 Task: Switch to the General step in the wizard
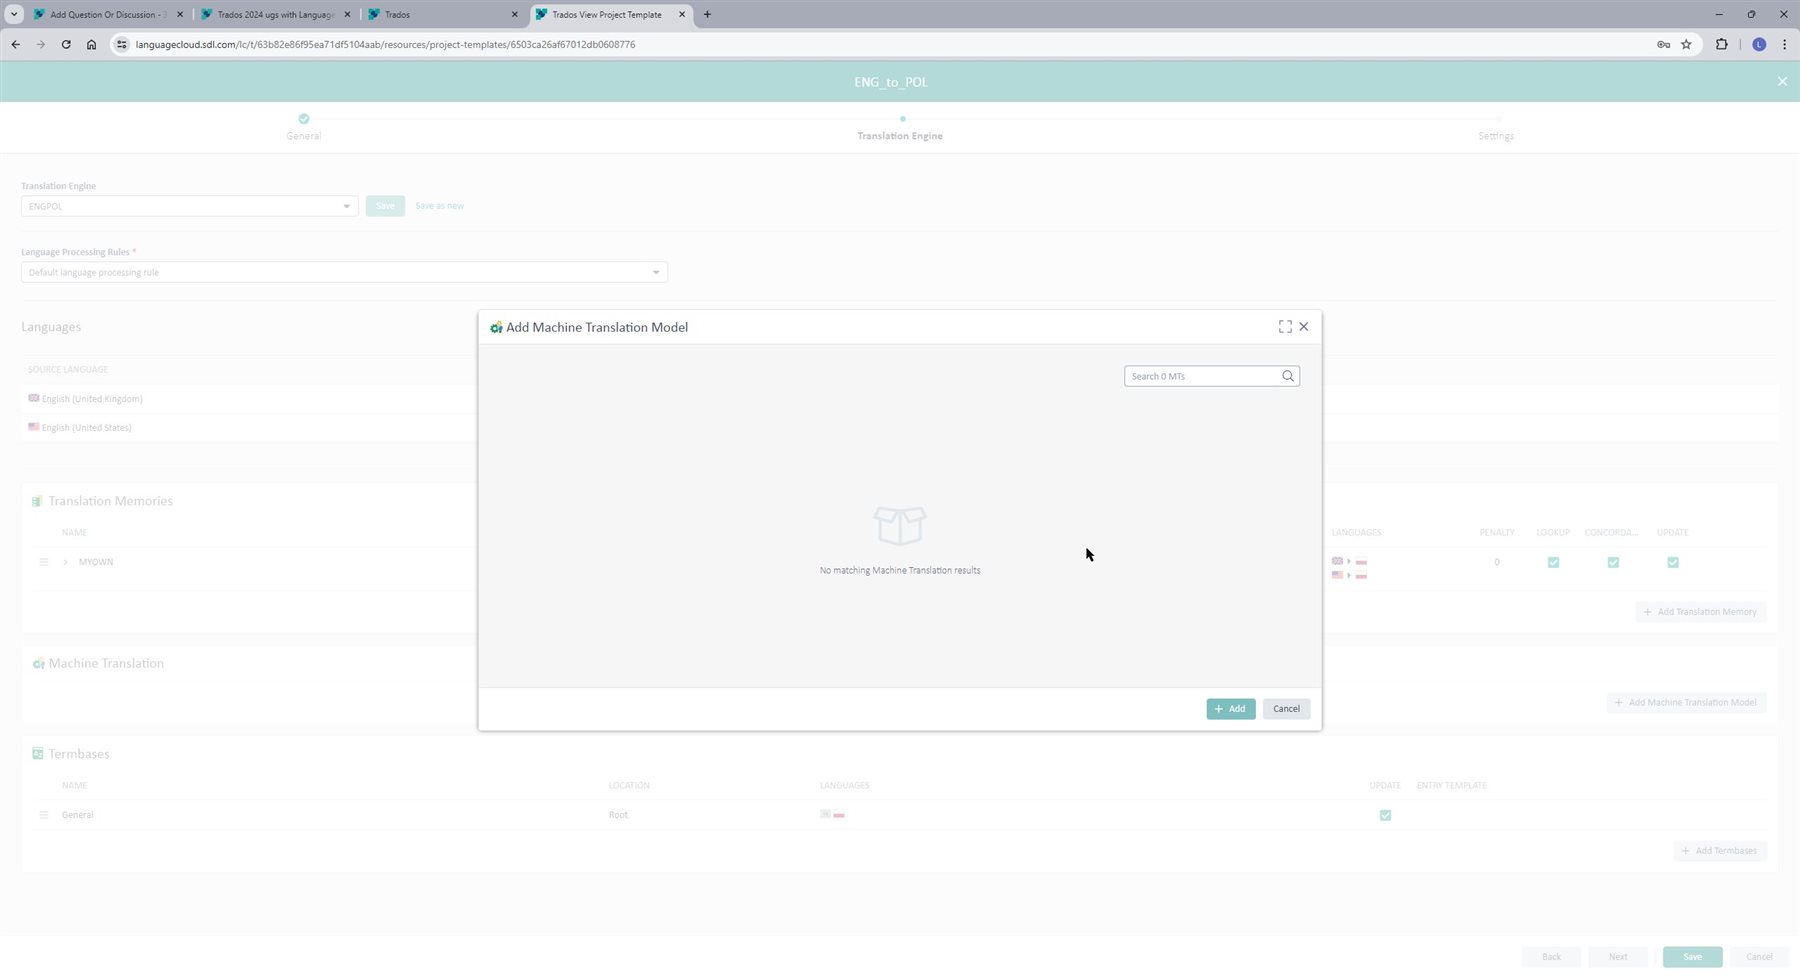(x=303, y=127)
